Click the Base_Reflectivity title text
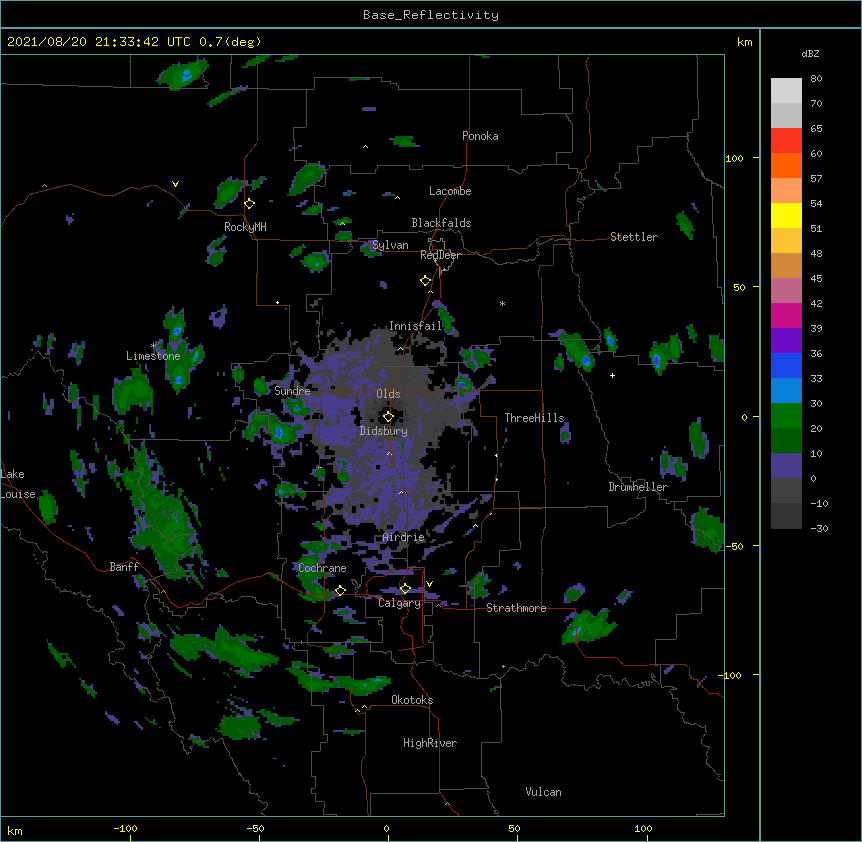 coord(431,15)
